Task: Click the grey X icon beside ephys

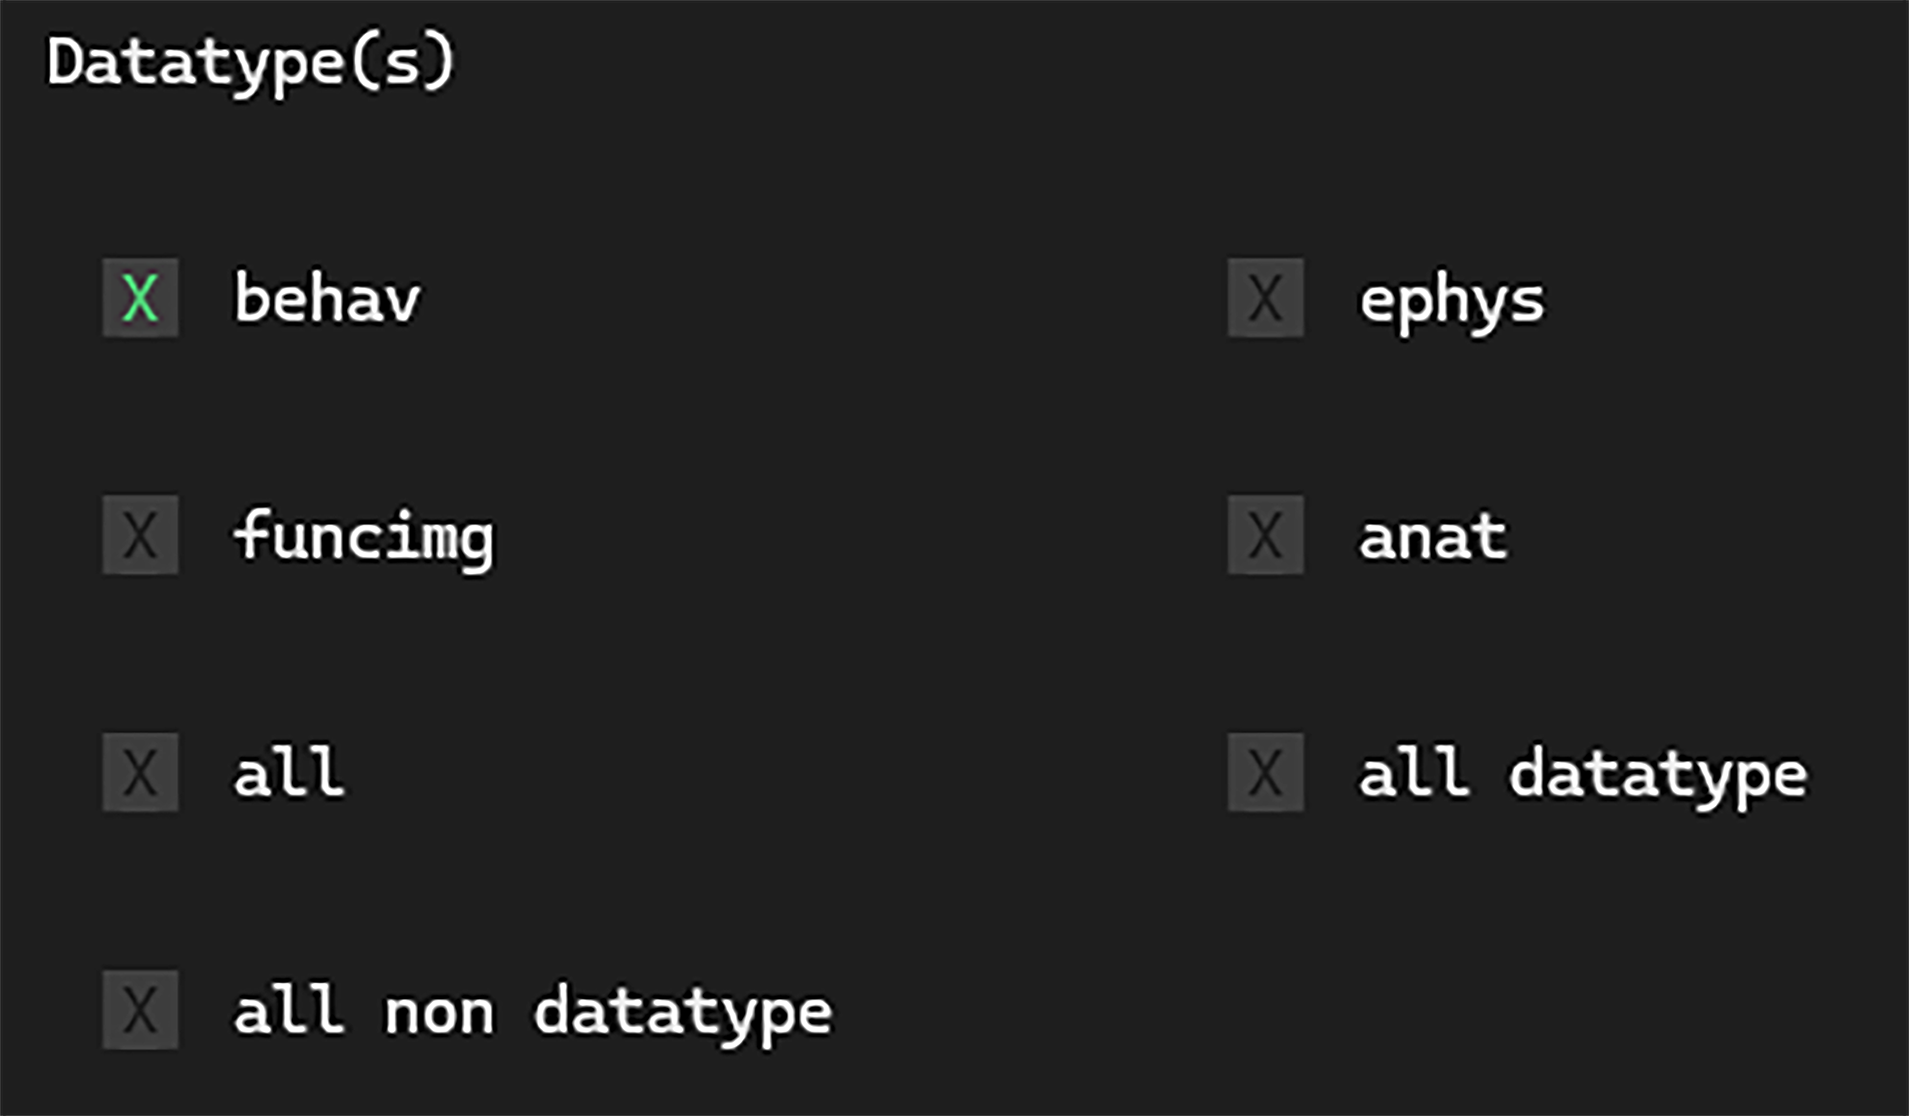Action: click(1265, 298)
